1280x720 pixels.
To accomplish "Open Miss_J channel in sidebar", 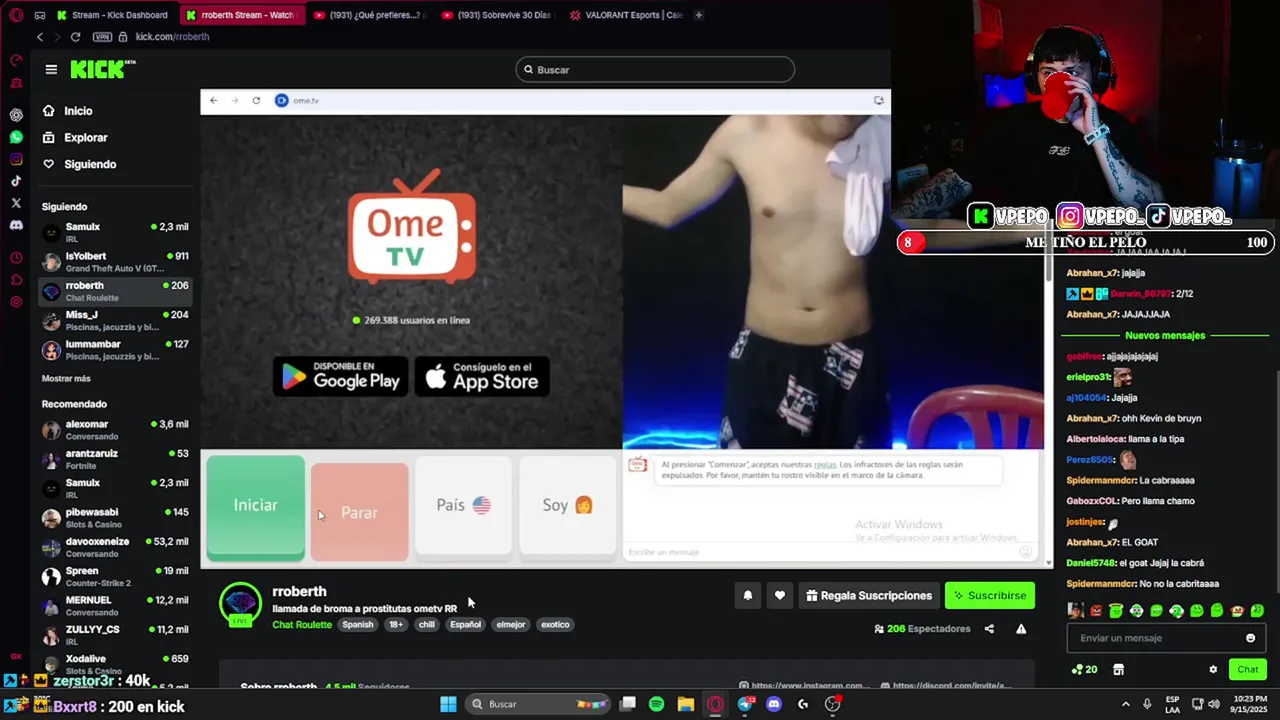I will point(115,321).
